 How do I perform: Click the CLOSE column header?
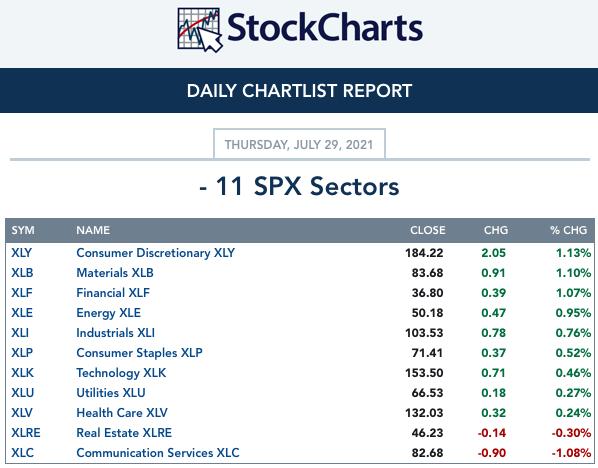pyautogui.click(x=428, y=230)
